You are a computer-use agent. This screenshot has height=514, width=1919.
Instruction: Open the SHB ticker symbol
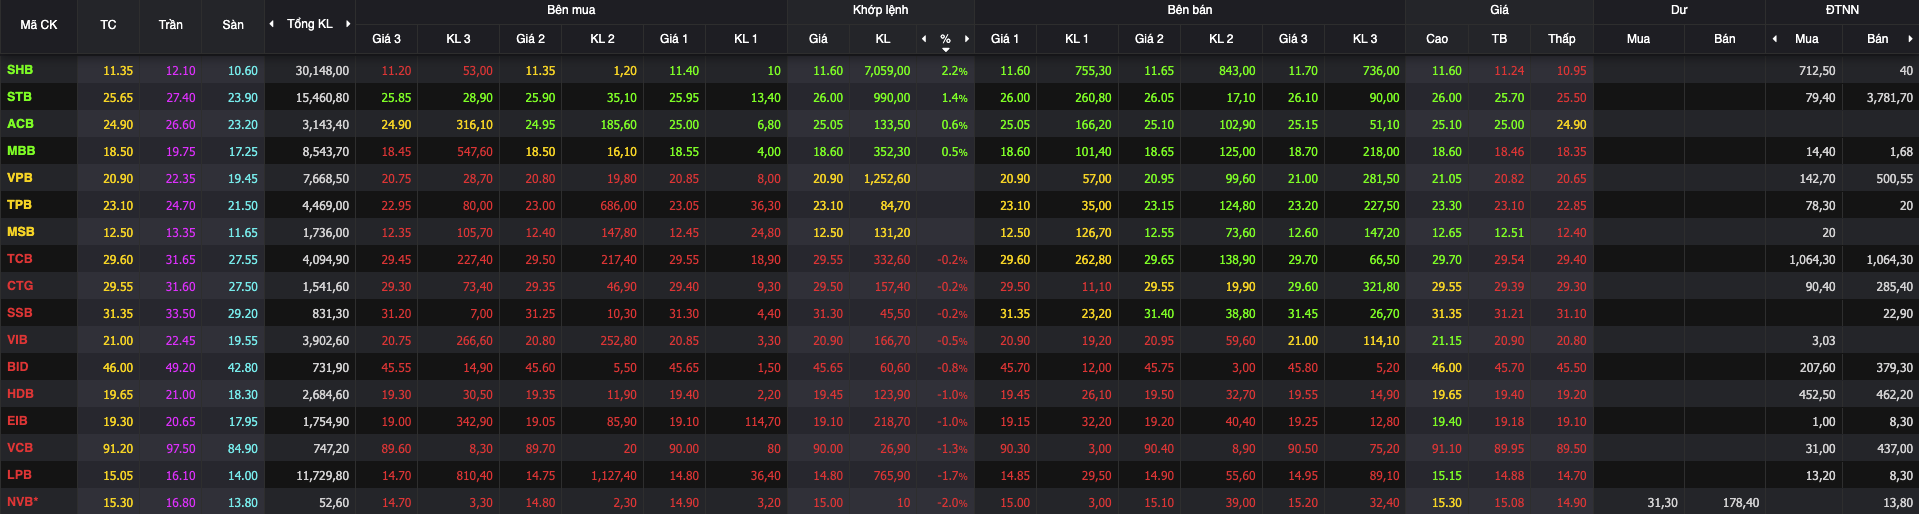pos(20,70)
